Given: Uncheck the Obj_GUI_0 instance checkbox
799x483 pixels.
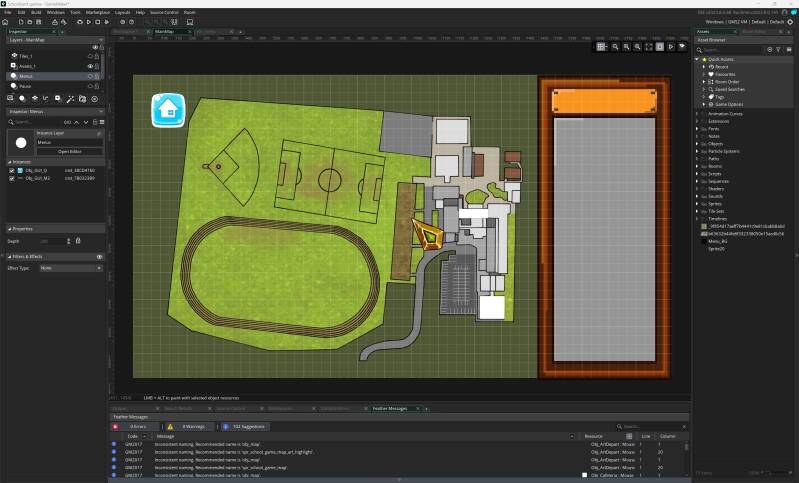Looking at the screenshot, I should tap(12, 170).
